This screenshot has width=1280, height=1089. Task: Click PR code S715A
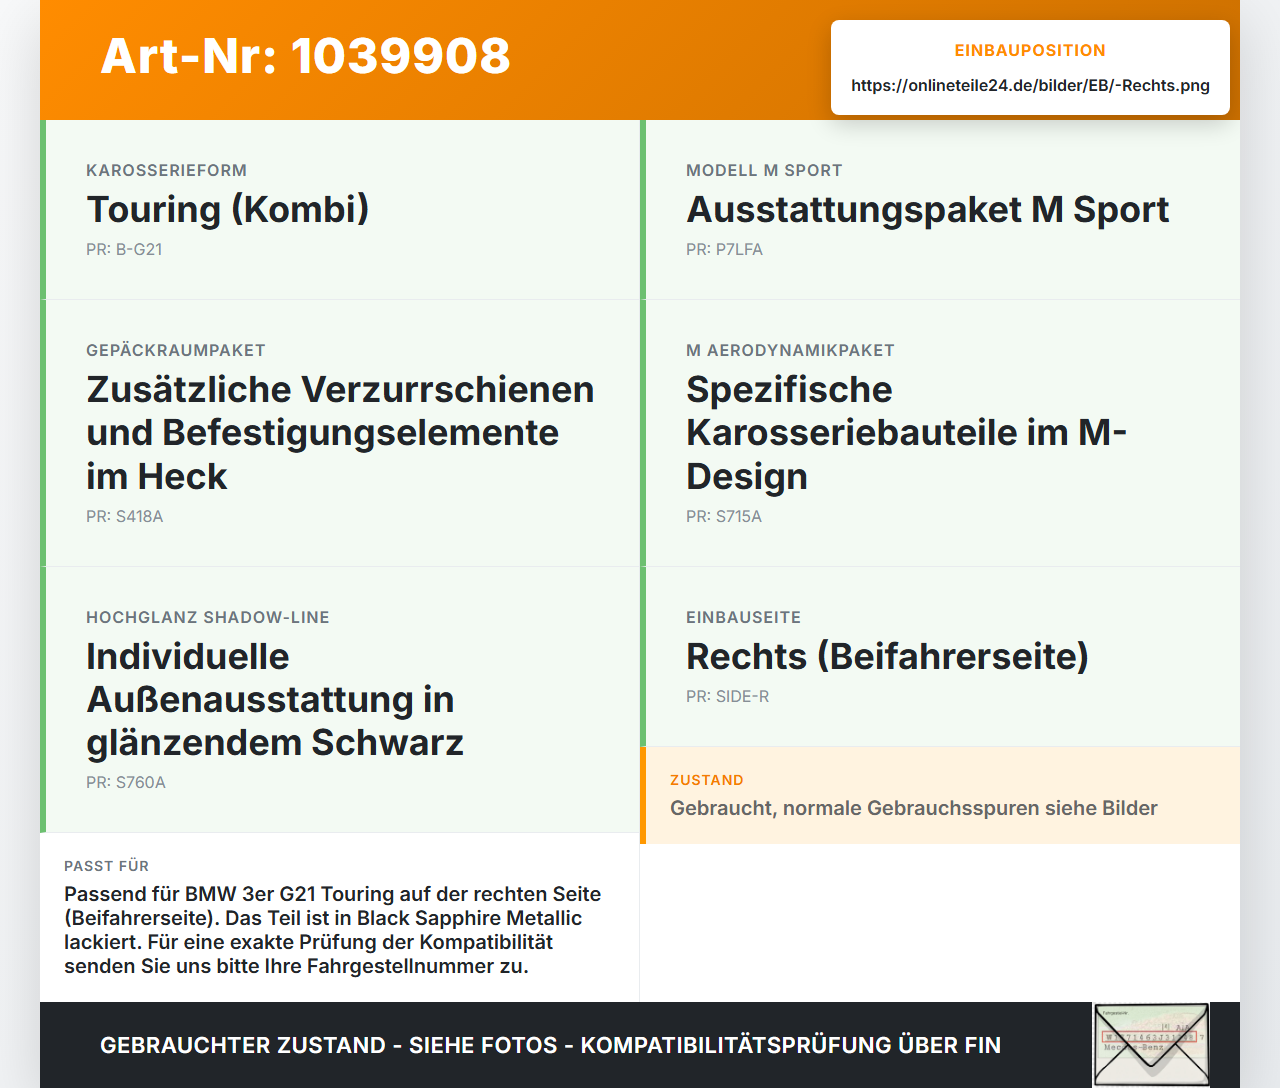724,517
